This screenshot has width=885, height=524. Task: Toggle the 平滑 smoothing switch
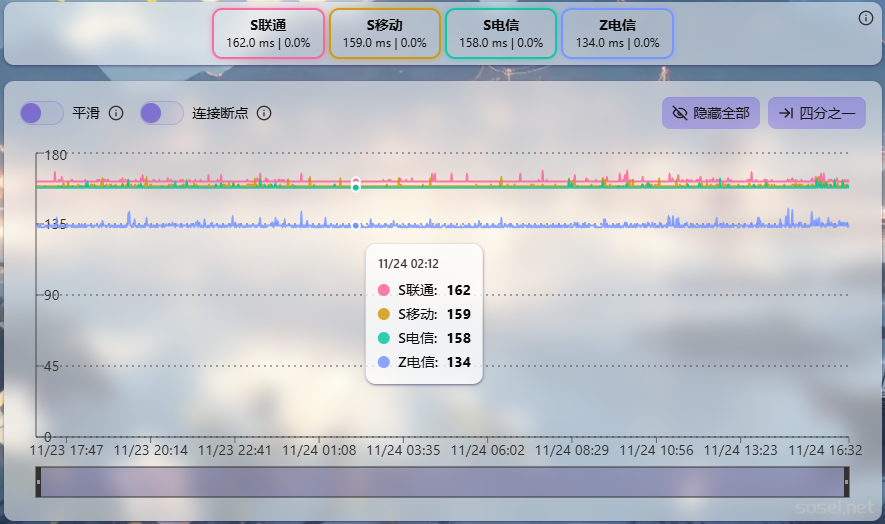coord(42,113)
